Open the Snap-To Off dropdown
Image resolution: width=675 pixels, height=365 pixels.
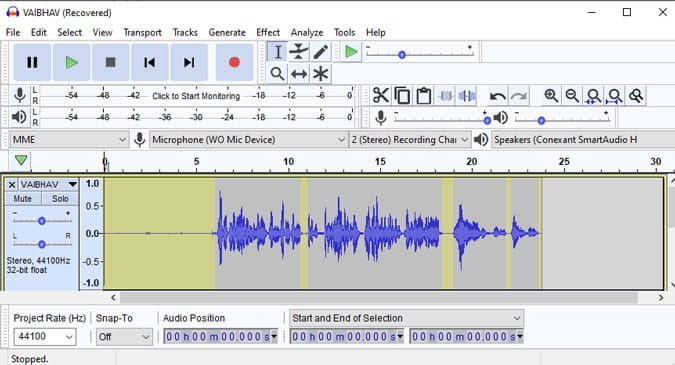coord(124,336)
